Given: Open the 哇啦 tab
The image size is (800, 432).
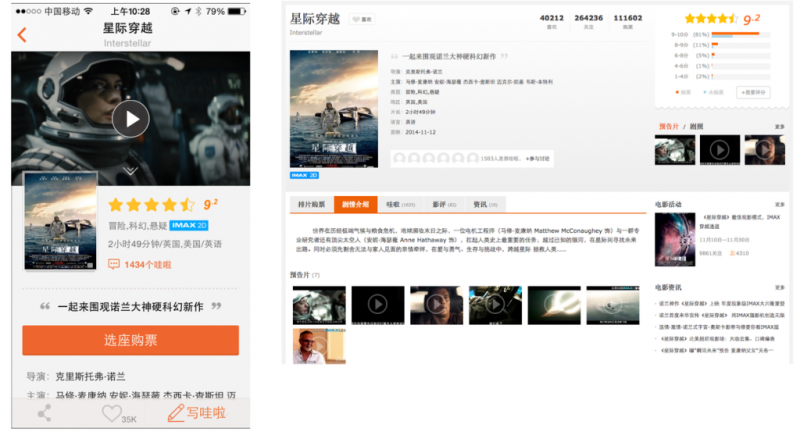Looking at the screenshot, I should tap(400, 205).
